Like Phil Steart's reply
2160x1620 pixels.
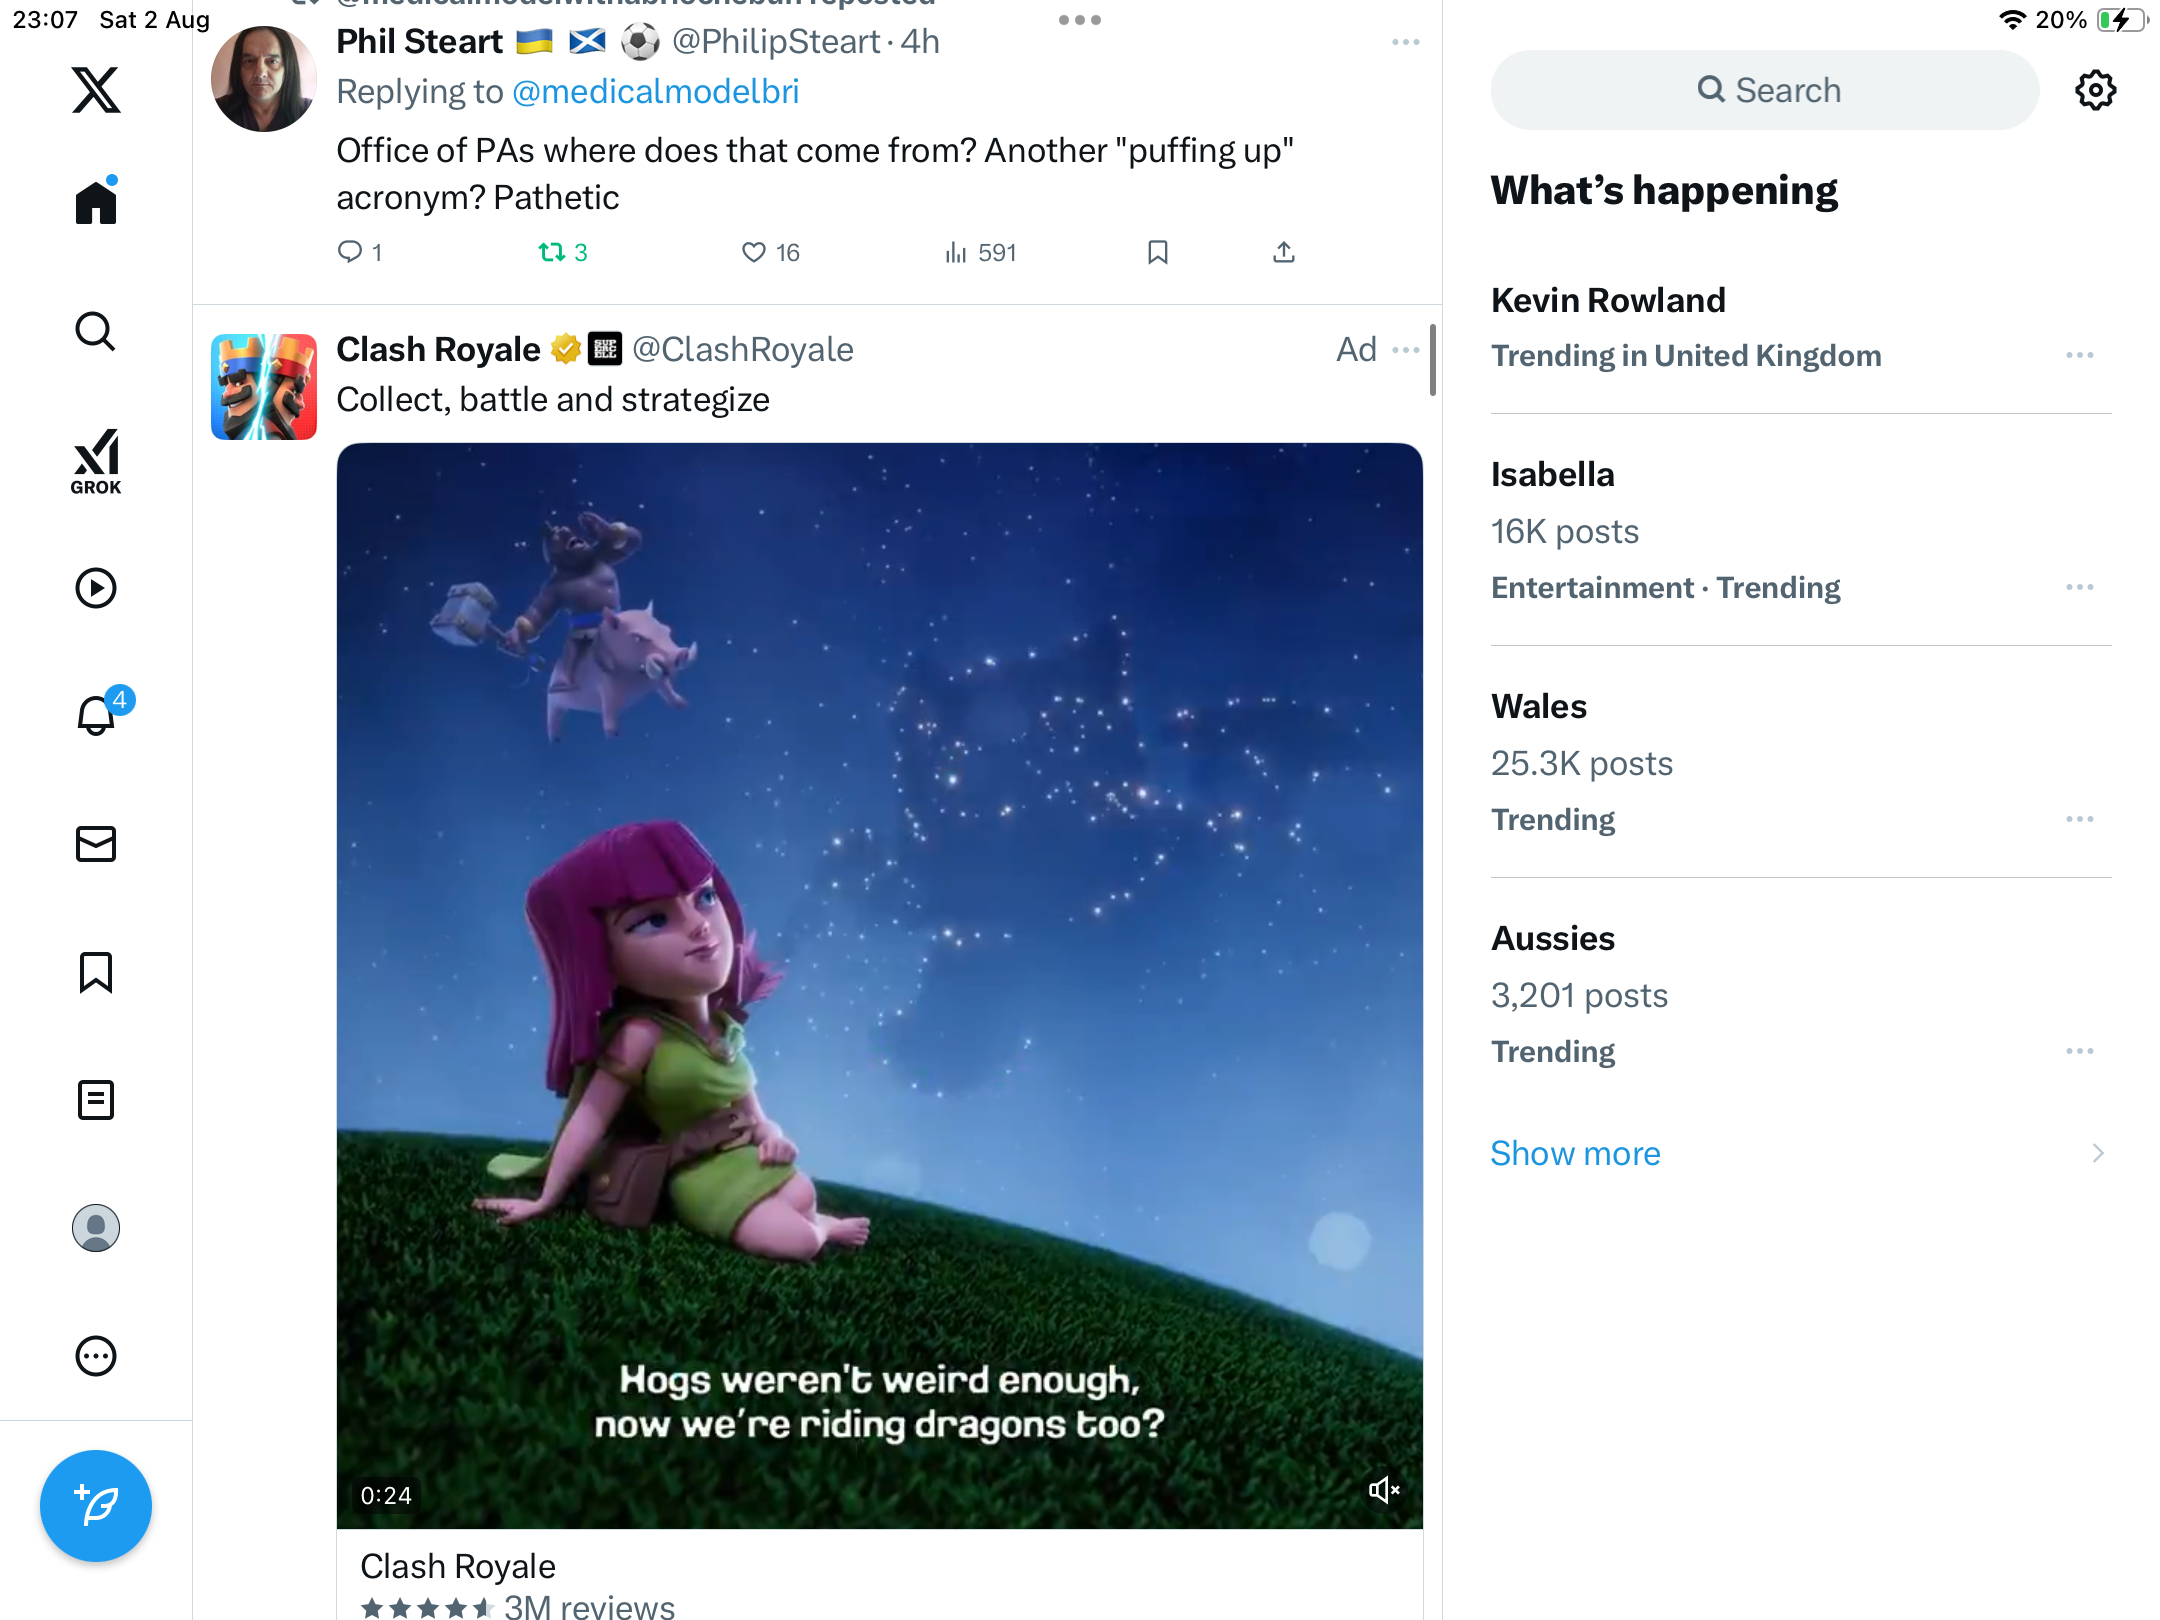pos(754,252)
